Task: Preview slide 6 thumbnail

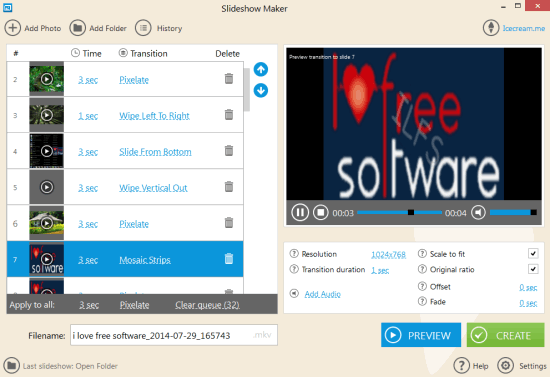Action: click(47, 223)
